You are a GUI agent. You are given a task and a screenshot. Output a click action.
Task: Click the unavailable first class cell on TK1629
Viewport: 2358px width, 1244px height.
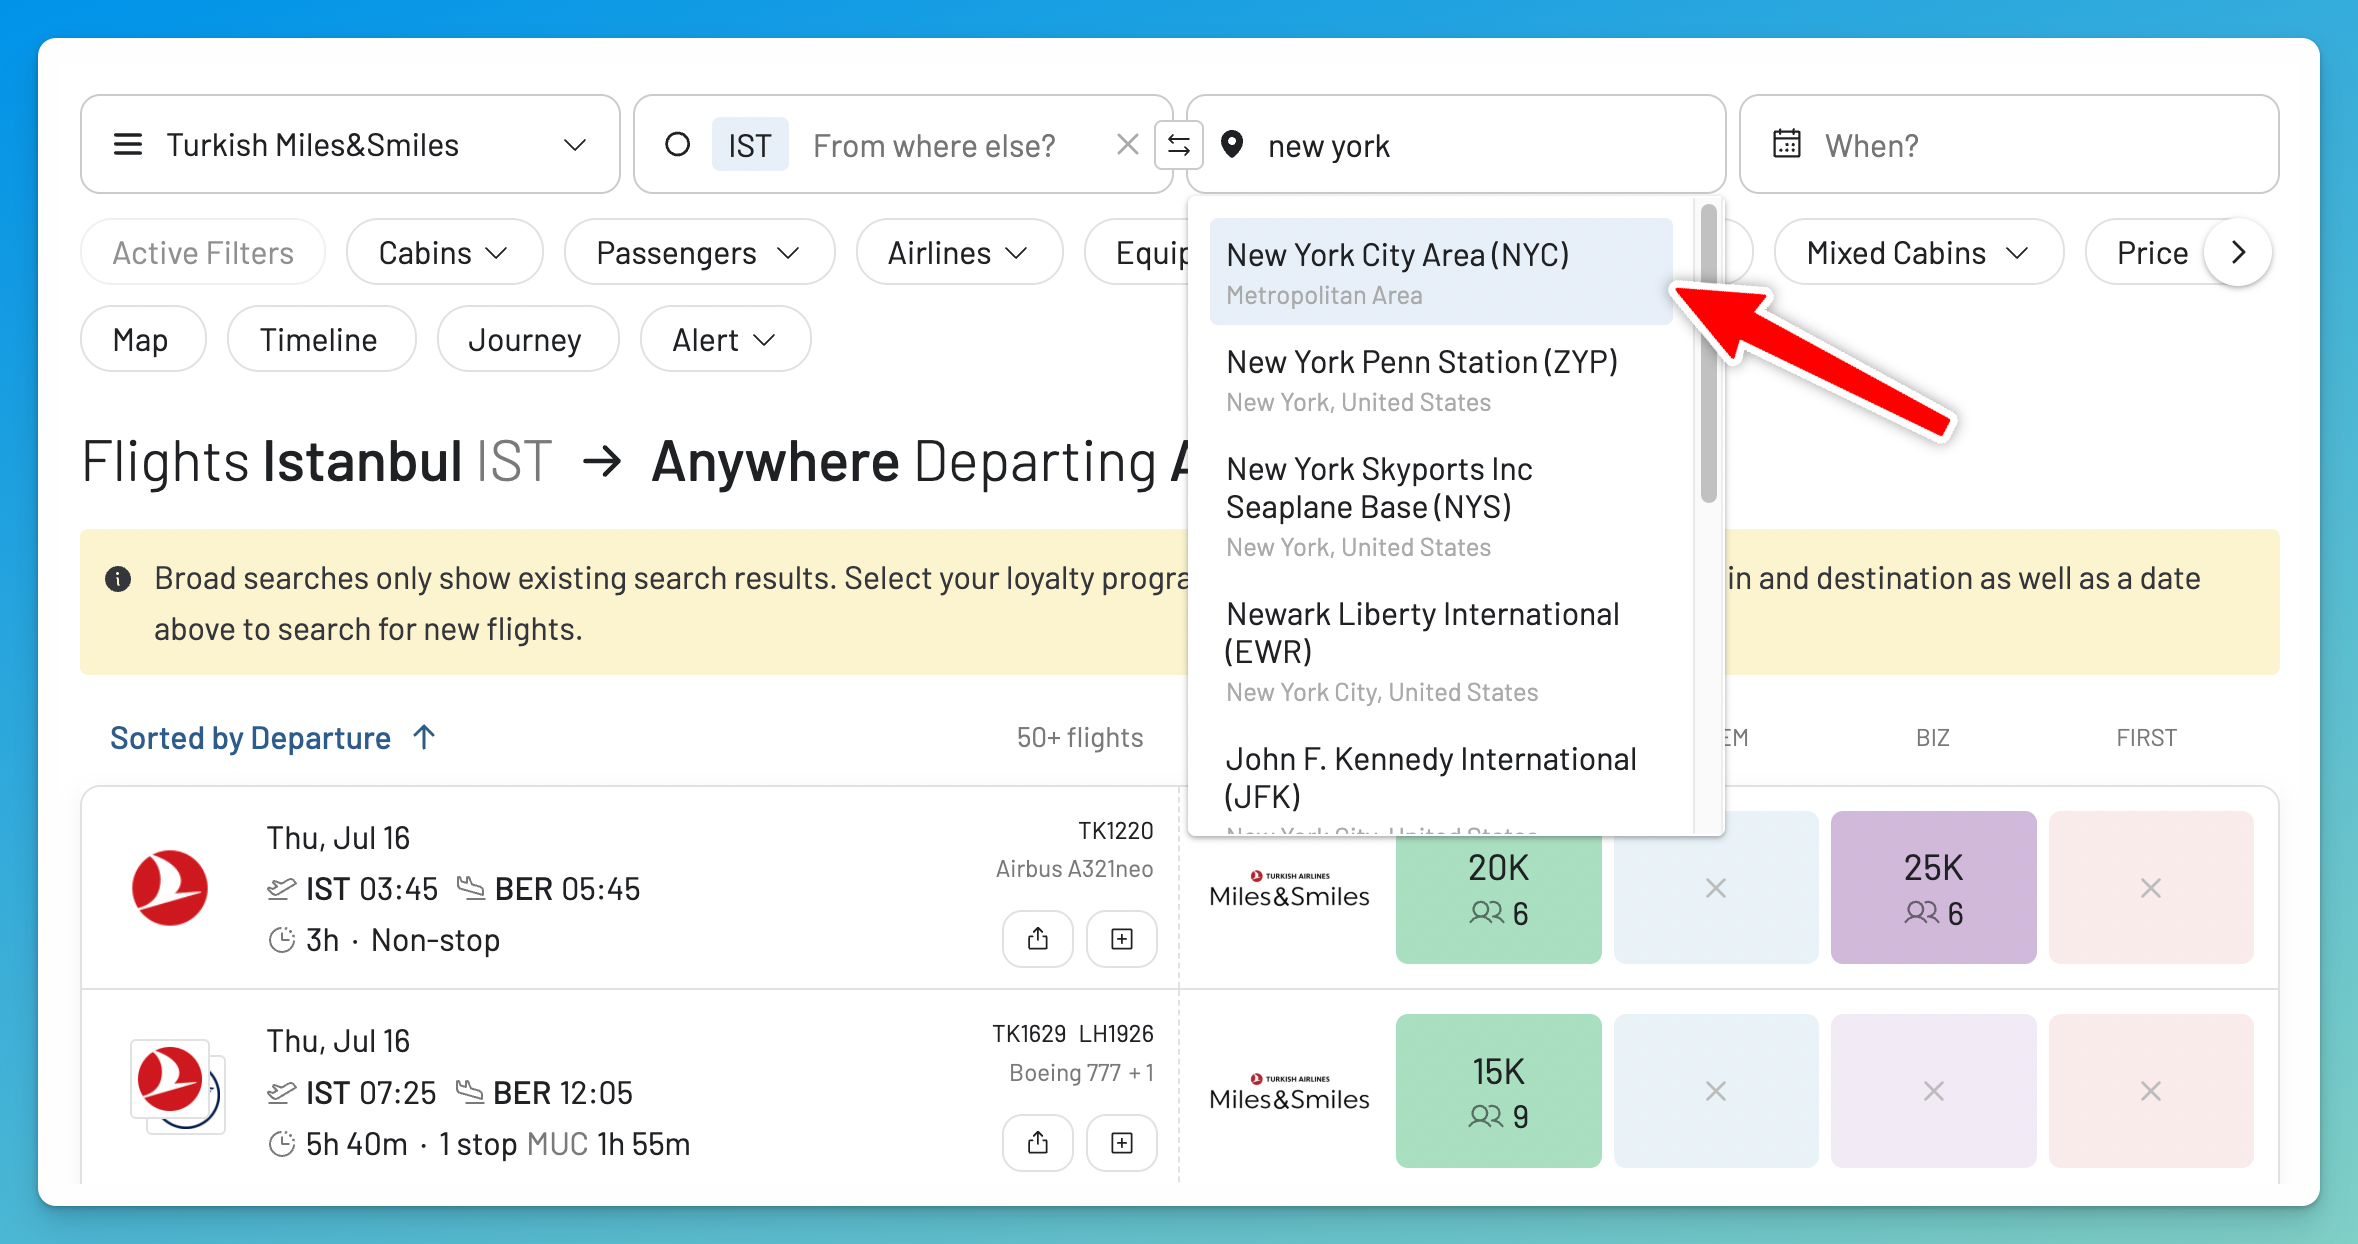(2151, 1091)
